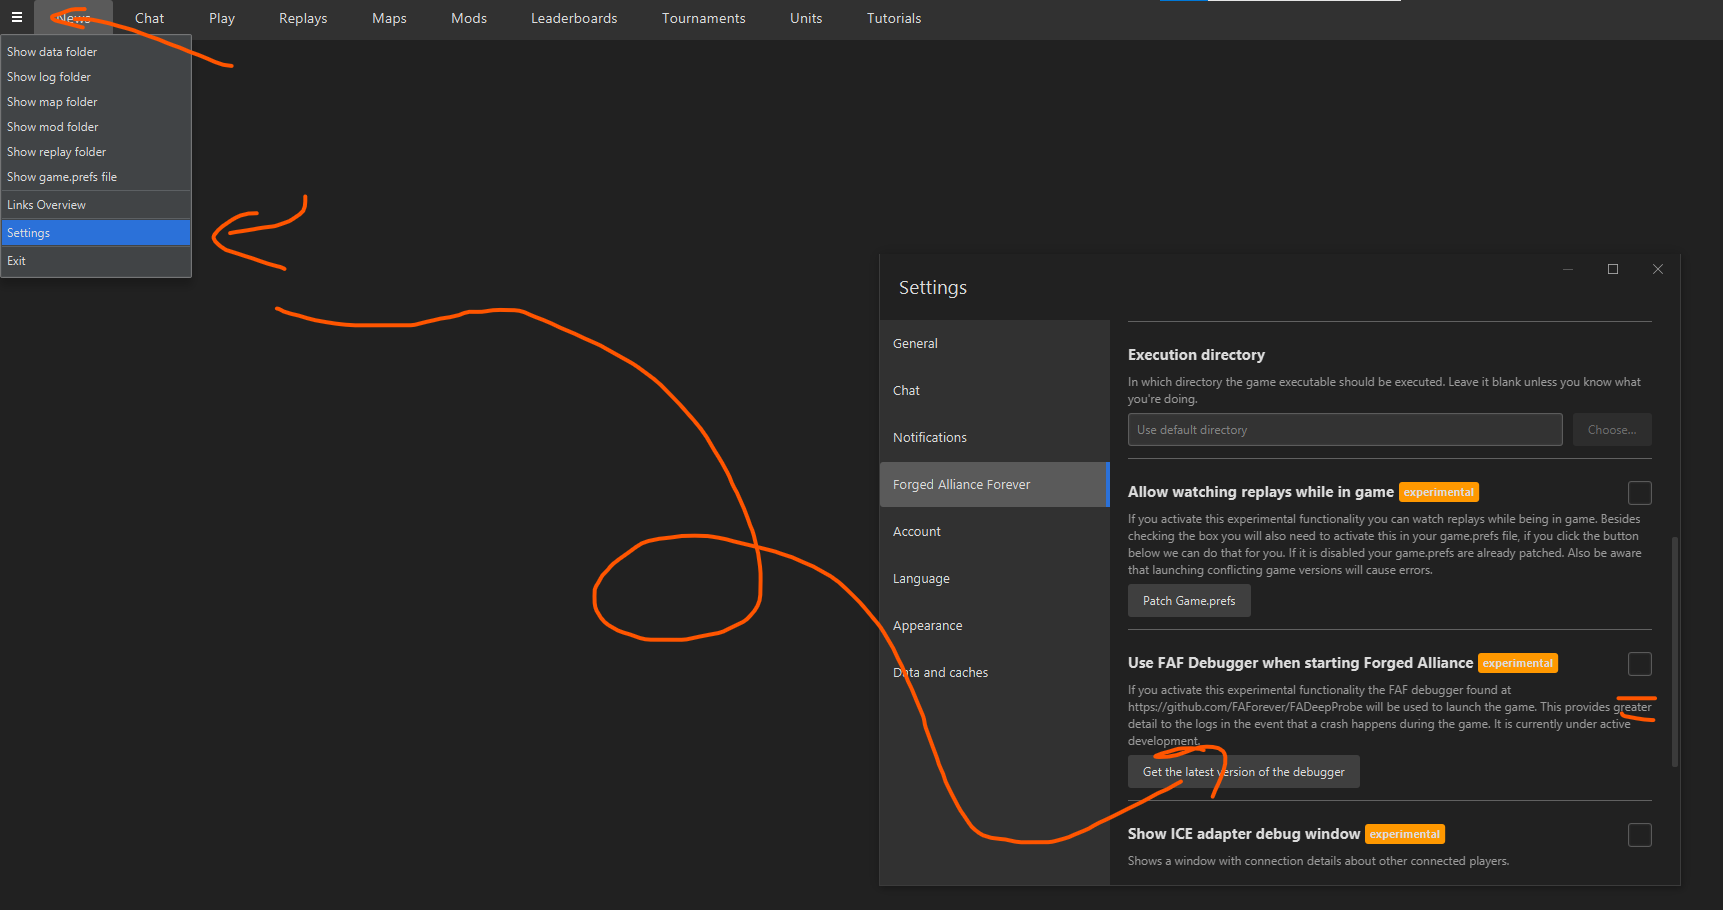Open Chat category in Settings sidebar

click(x=994, y=390)
